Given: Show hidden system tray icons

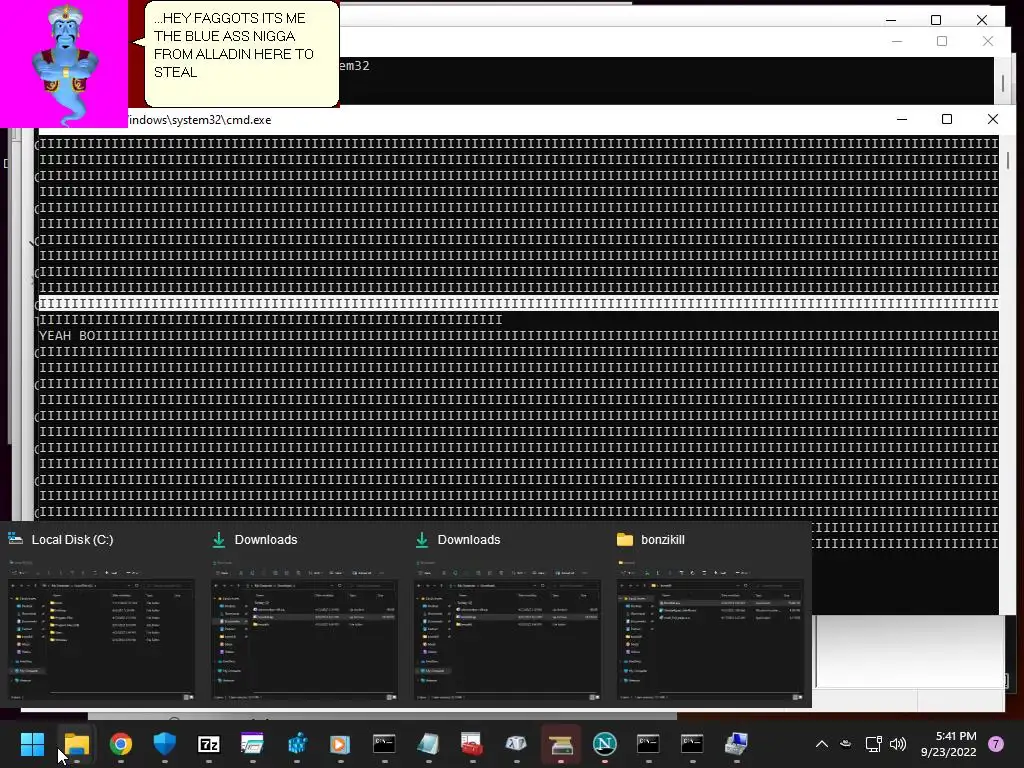Looking at the screenshot, I should (x=822, y=744).
